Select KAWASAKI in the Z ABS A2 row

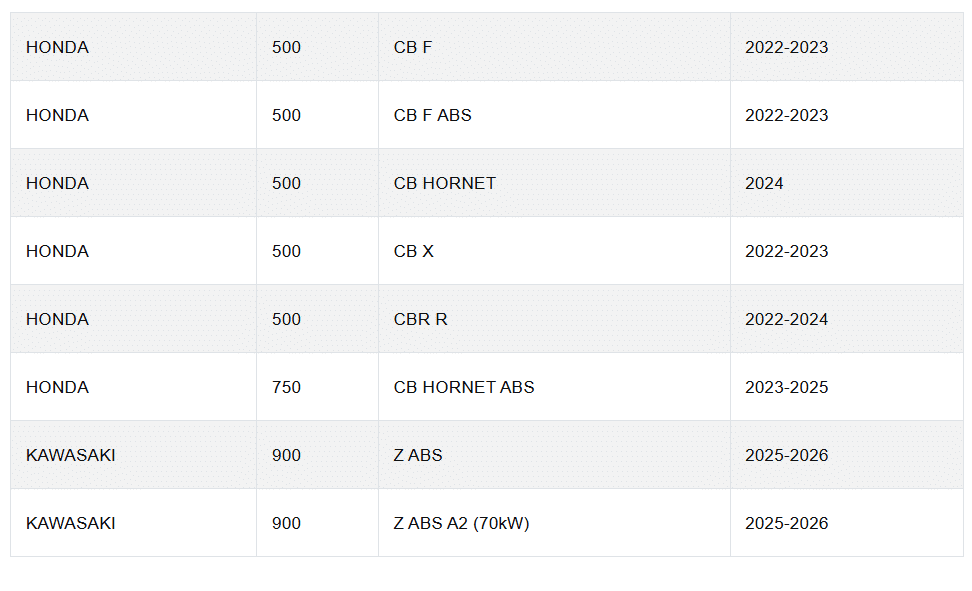(70, 523)
